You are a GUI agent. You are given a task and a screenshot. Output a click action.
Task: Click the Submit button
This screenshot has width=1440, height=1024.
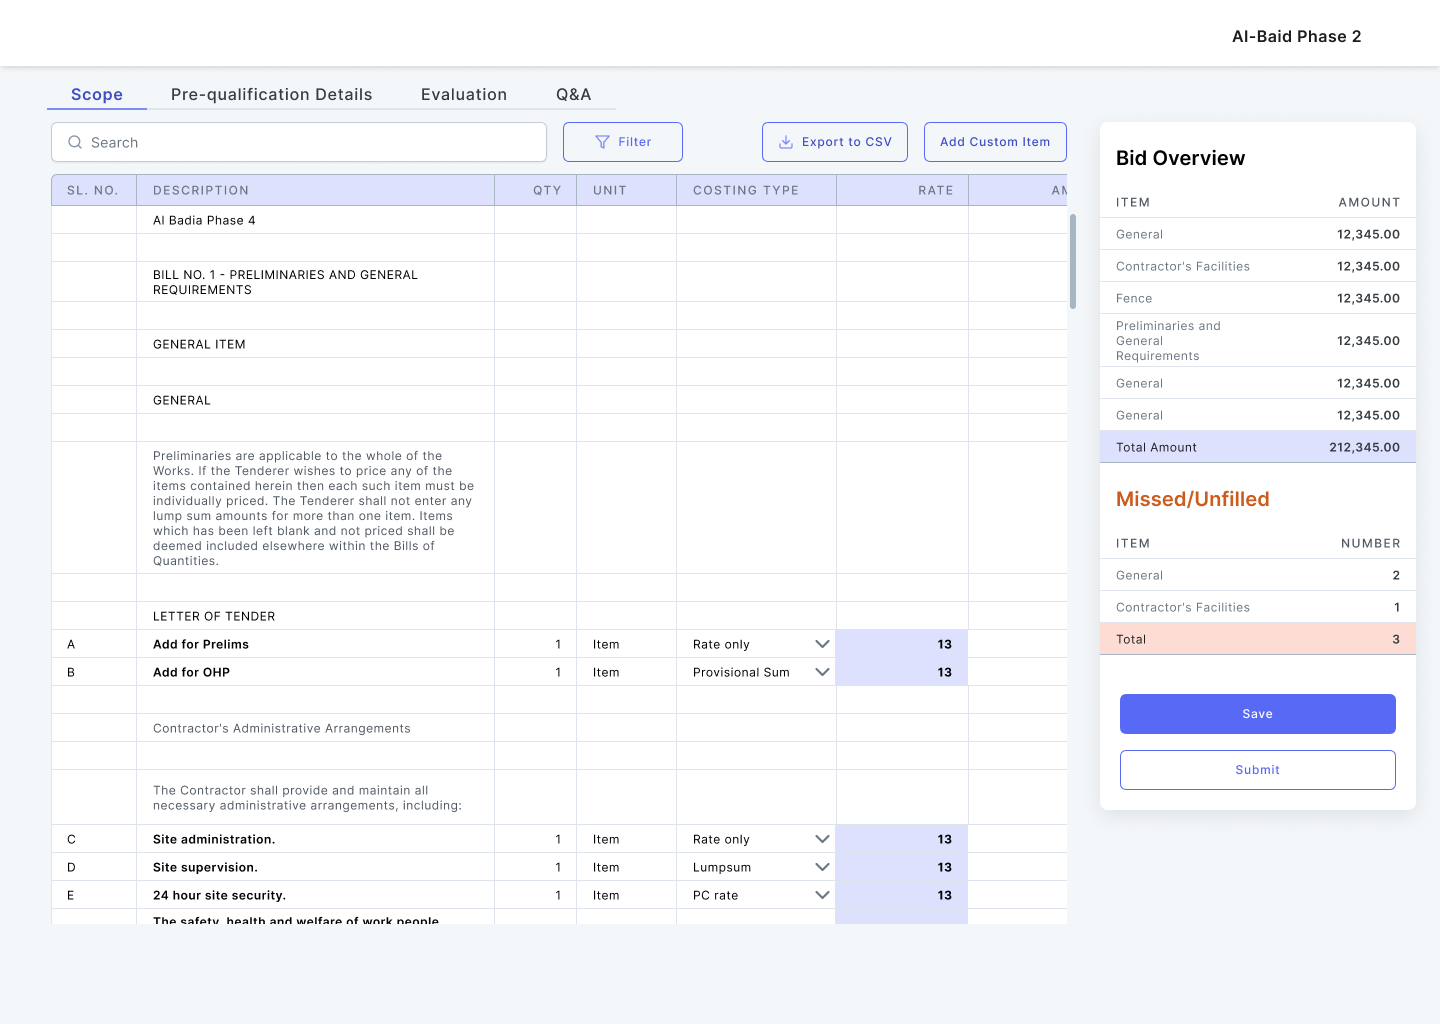pos(1257,770)
